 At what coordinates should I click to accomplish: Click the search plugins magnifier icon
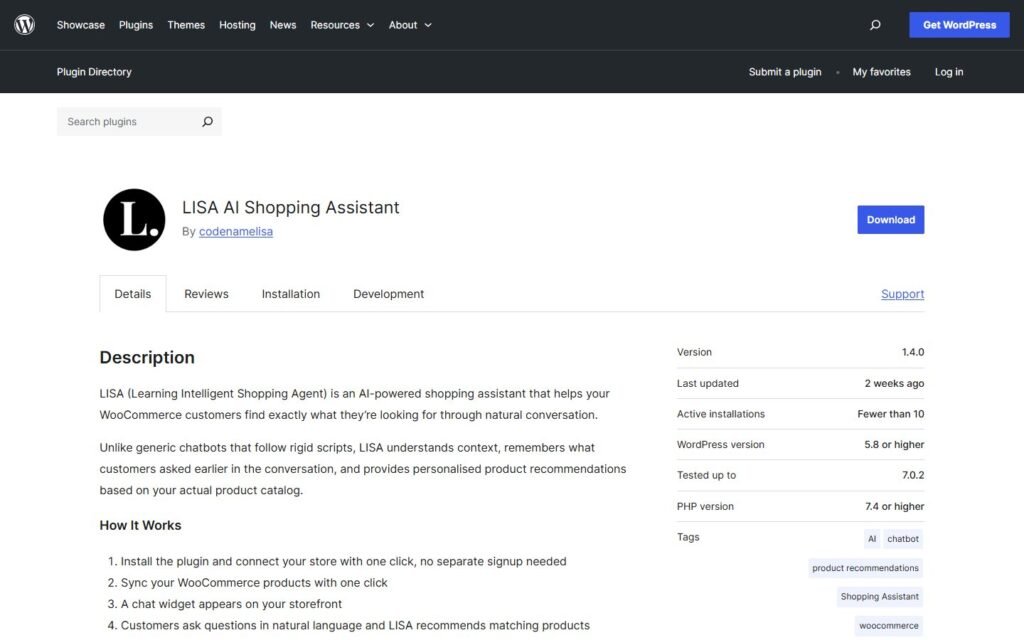pyautogui.click(x=207, y=121)
